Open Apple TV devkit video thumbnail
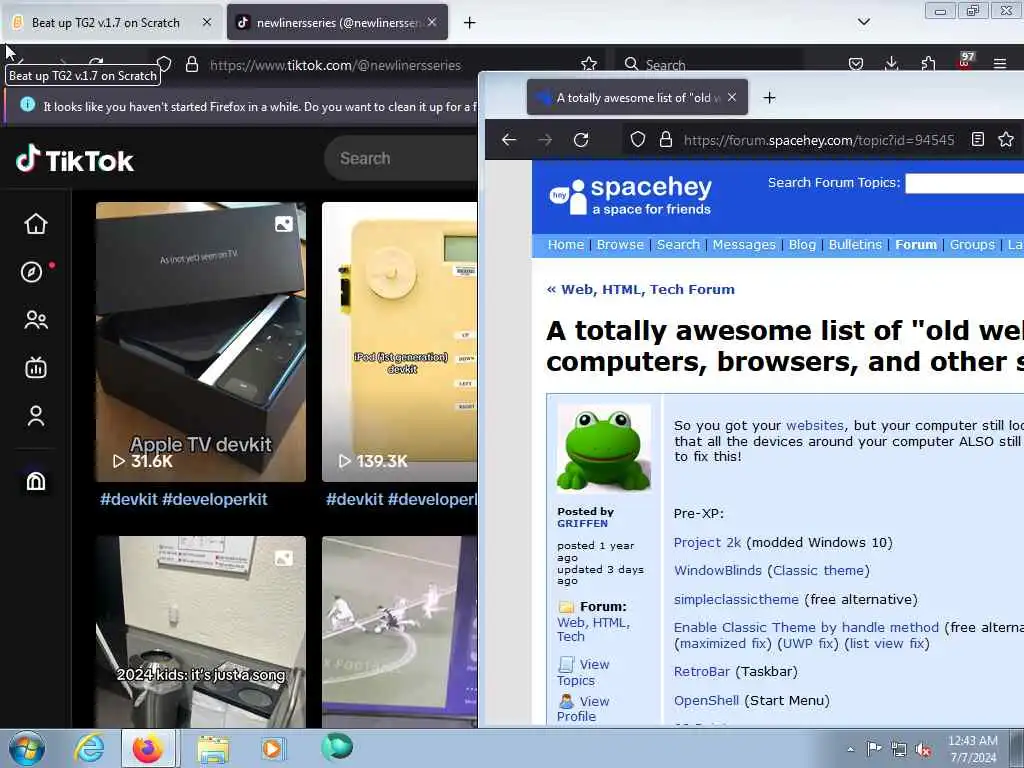This screenshot has height=768, width=1024. [x=200, y=342]
